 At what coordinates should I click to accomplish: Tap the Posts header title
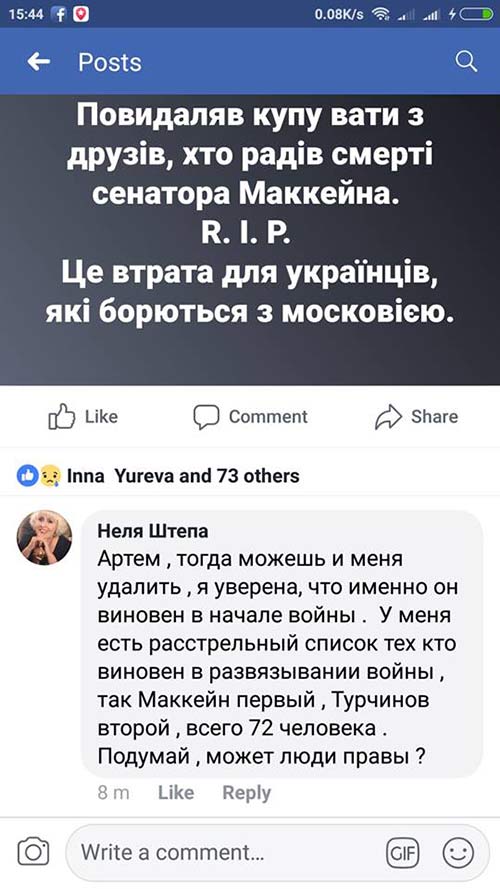pyautogui.click(x=109, y=62)
